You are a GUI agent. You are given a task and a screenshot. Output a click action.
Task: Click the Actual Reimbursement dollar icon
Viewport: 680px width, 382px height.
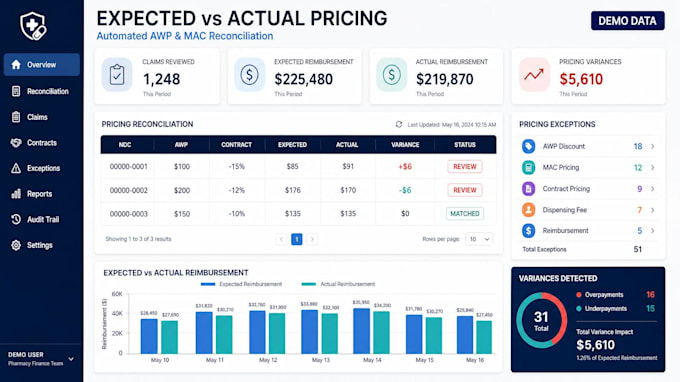pyautogui.click(x=392, y=75)
